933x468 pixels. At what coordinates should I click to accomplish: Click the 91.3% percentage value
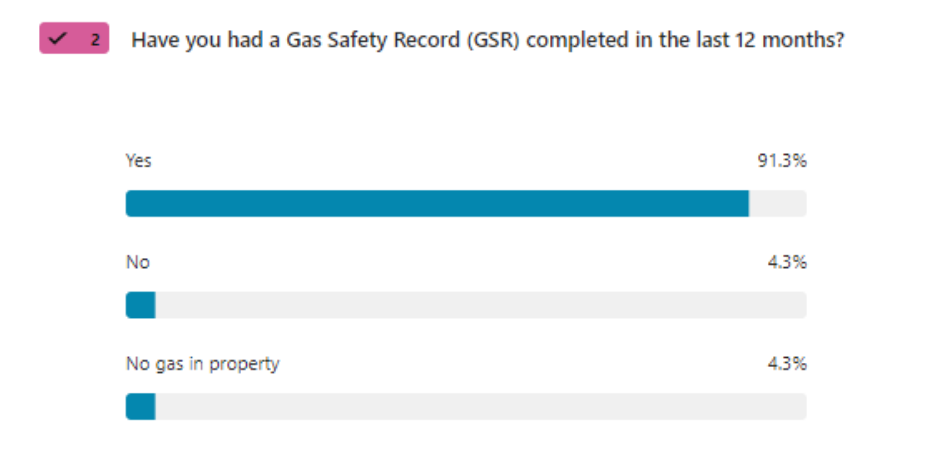click(x=781, y=160)
